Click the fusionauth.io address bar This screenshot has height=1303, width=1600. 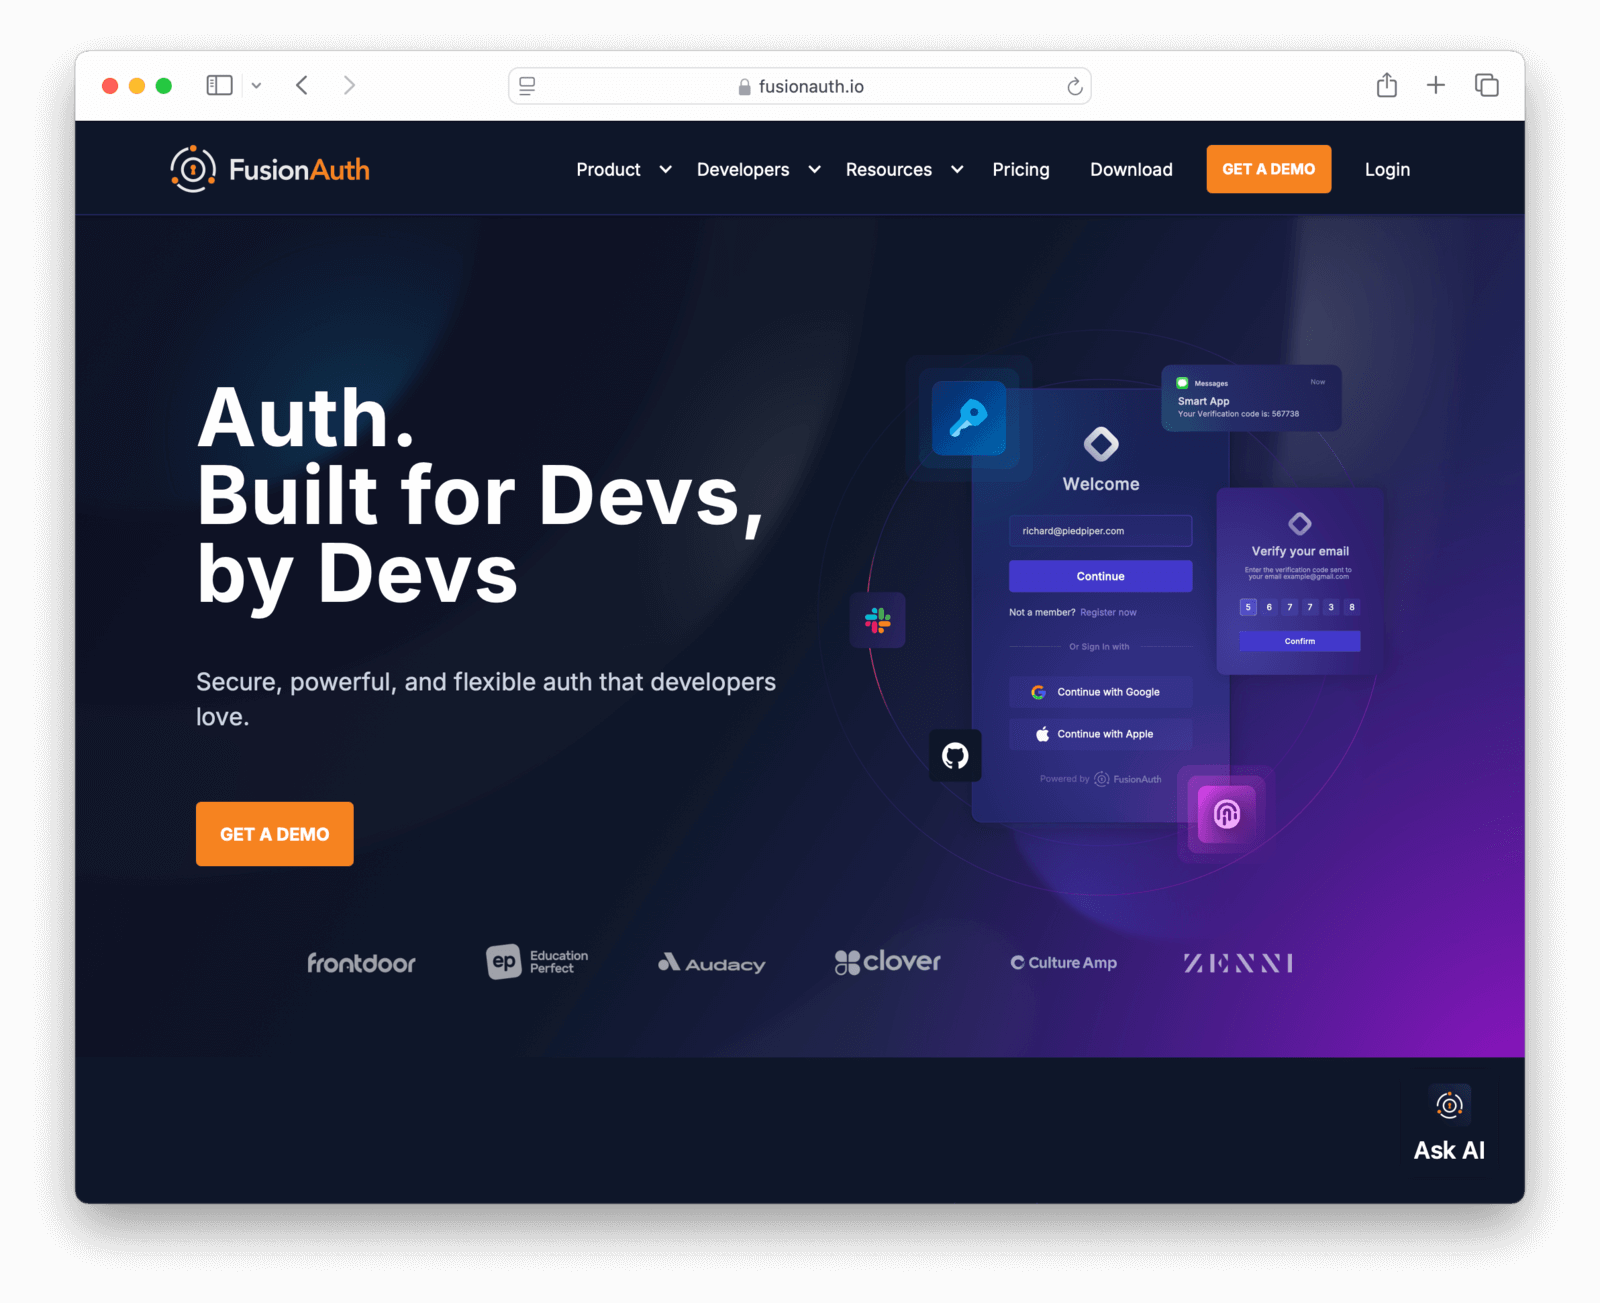pos(800,86)
